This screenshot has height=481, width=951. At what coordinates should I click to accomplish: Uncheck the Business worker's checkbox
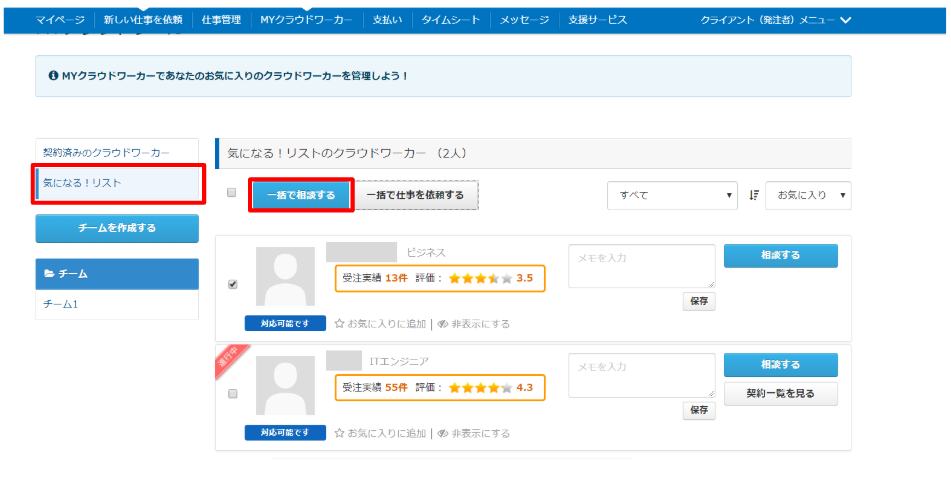point(233,284)
